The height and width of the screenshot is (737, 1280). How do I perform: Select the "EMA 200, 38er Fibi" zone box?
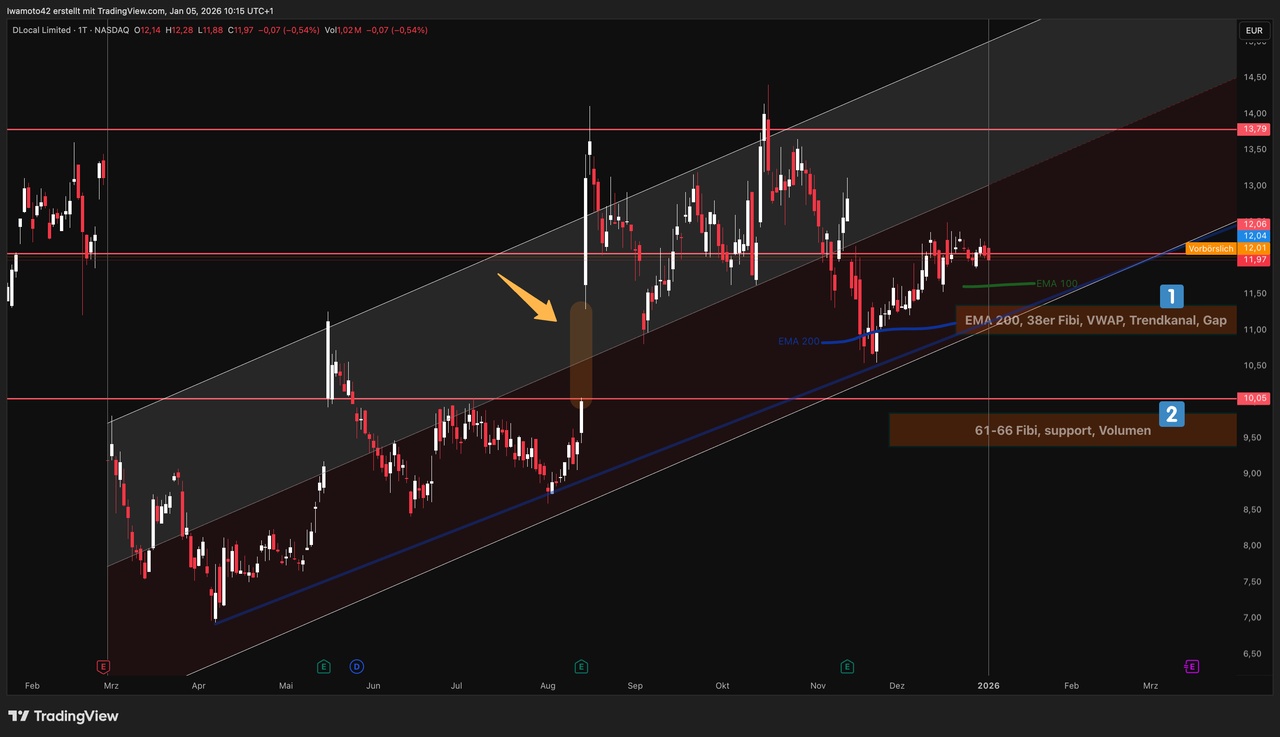1095,320
